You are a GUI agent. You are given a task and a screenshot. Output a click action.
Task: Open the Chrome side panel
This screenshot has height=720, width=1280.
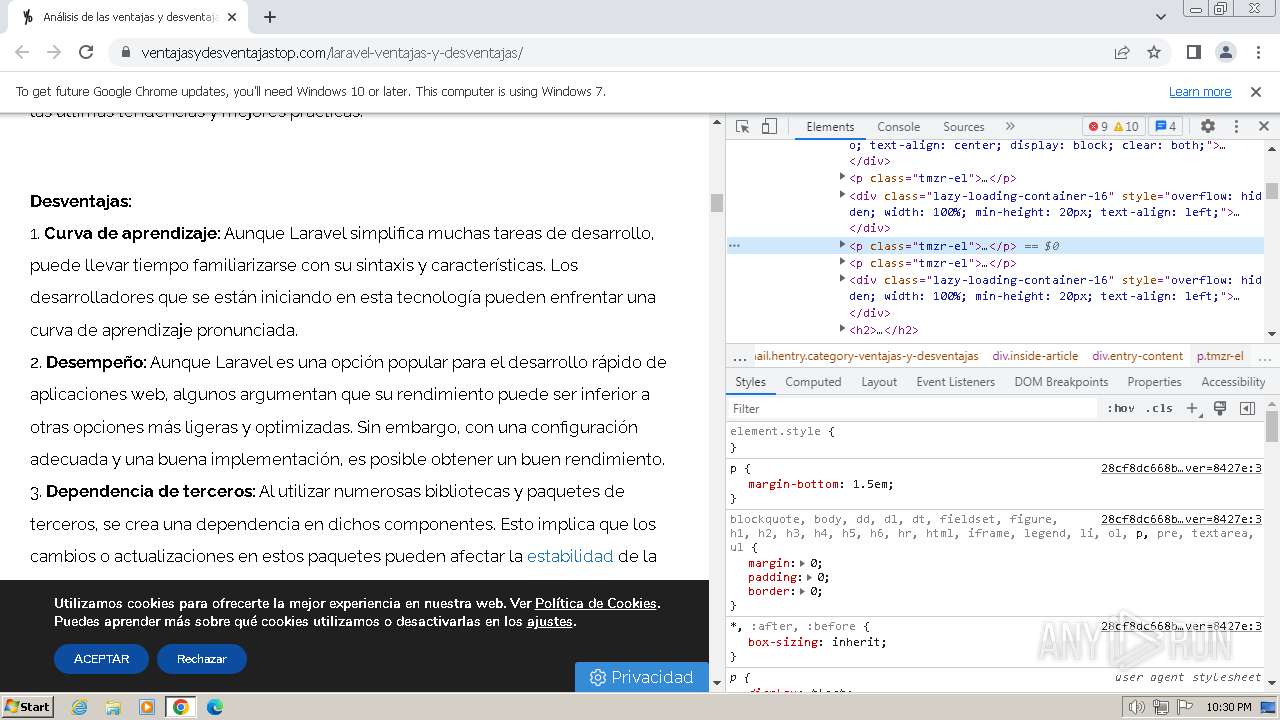click(x=1194, y=52)
